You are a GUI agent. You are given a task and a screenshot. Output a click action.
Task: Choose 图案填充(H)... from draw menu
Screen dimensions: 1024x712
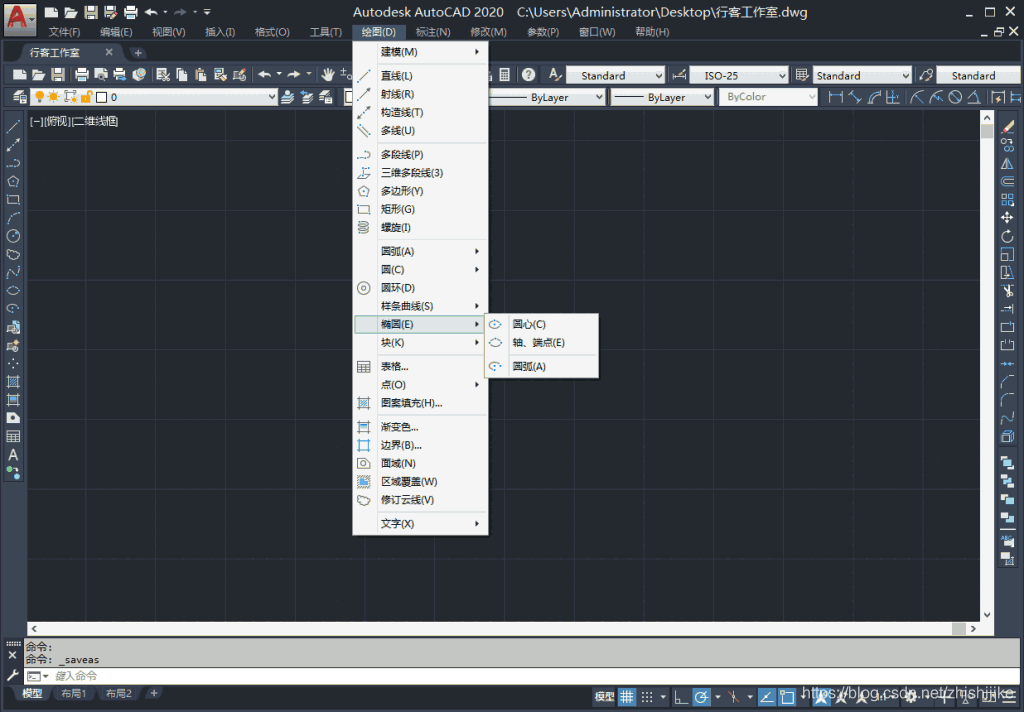(x=420, y=403)
